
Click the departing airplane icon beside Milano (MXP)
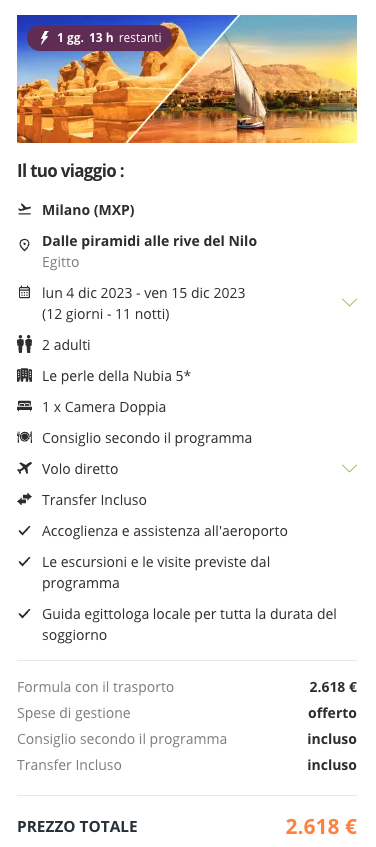[x=24, y=210]
